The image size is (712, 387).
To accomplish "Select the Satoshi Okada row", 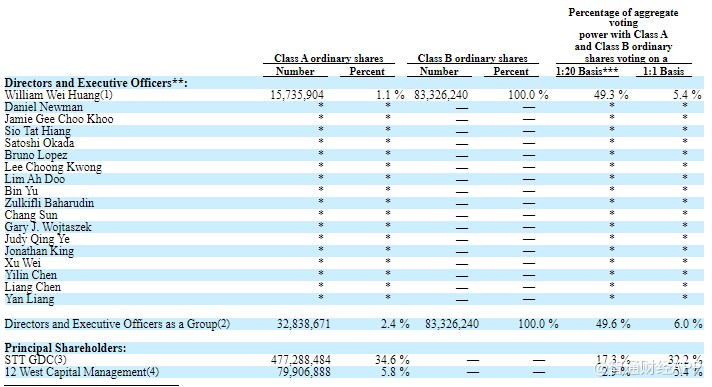I will pyautogui.click(x=354, y=143).
